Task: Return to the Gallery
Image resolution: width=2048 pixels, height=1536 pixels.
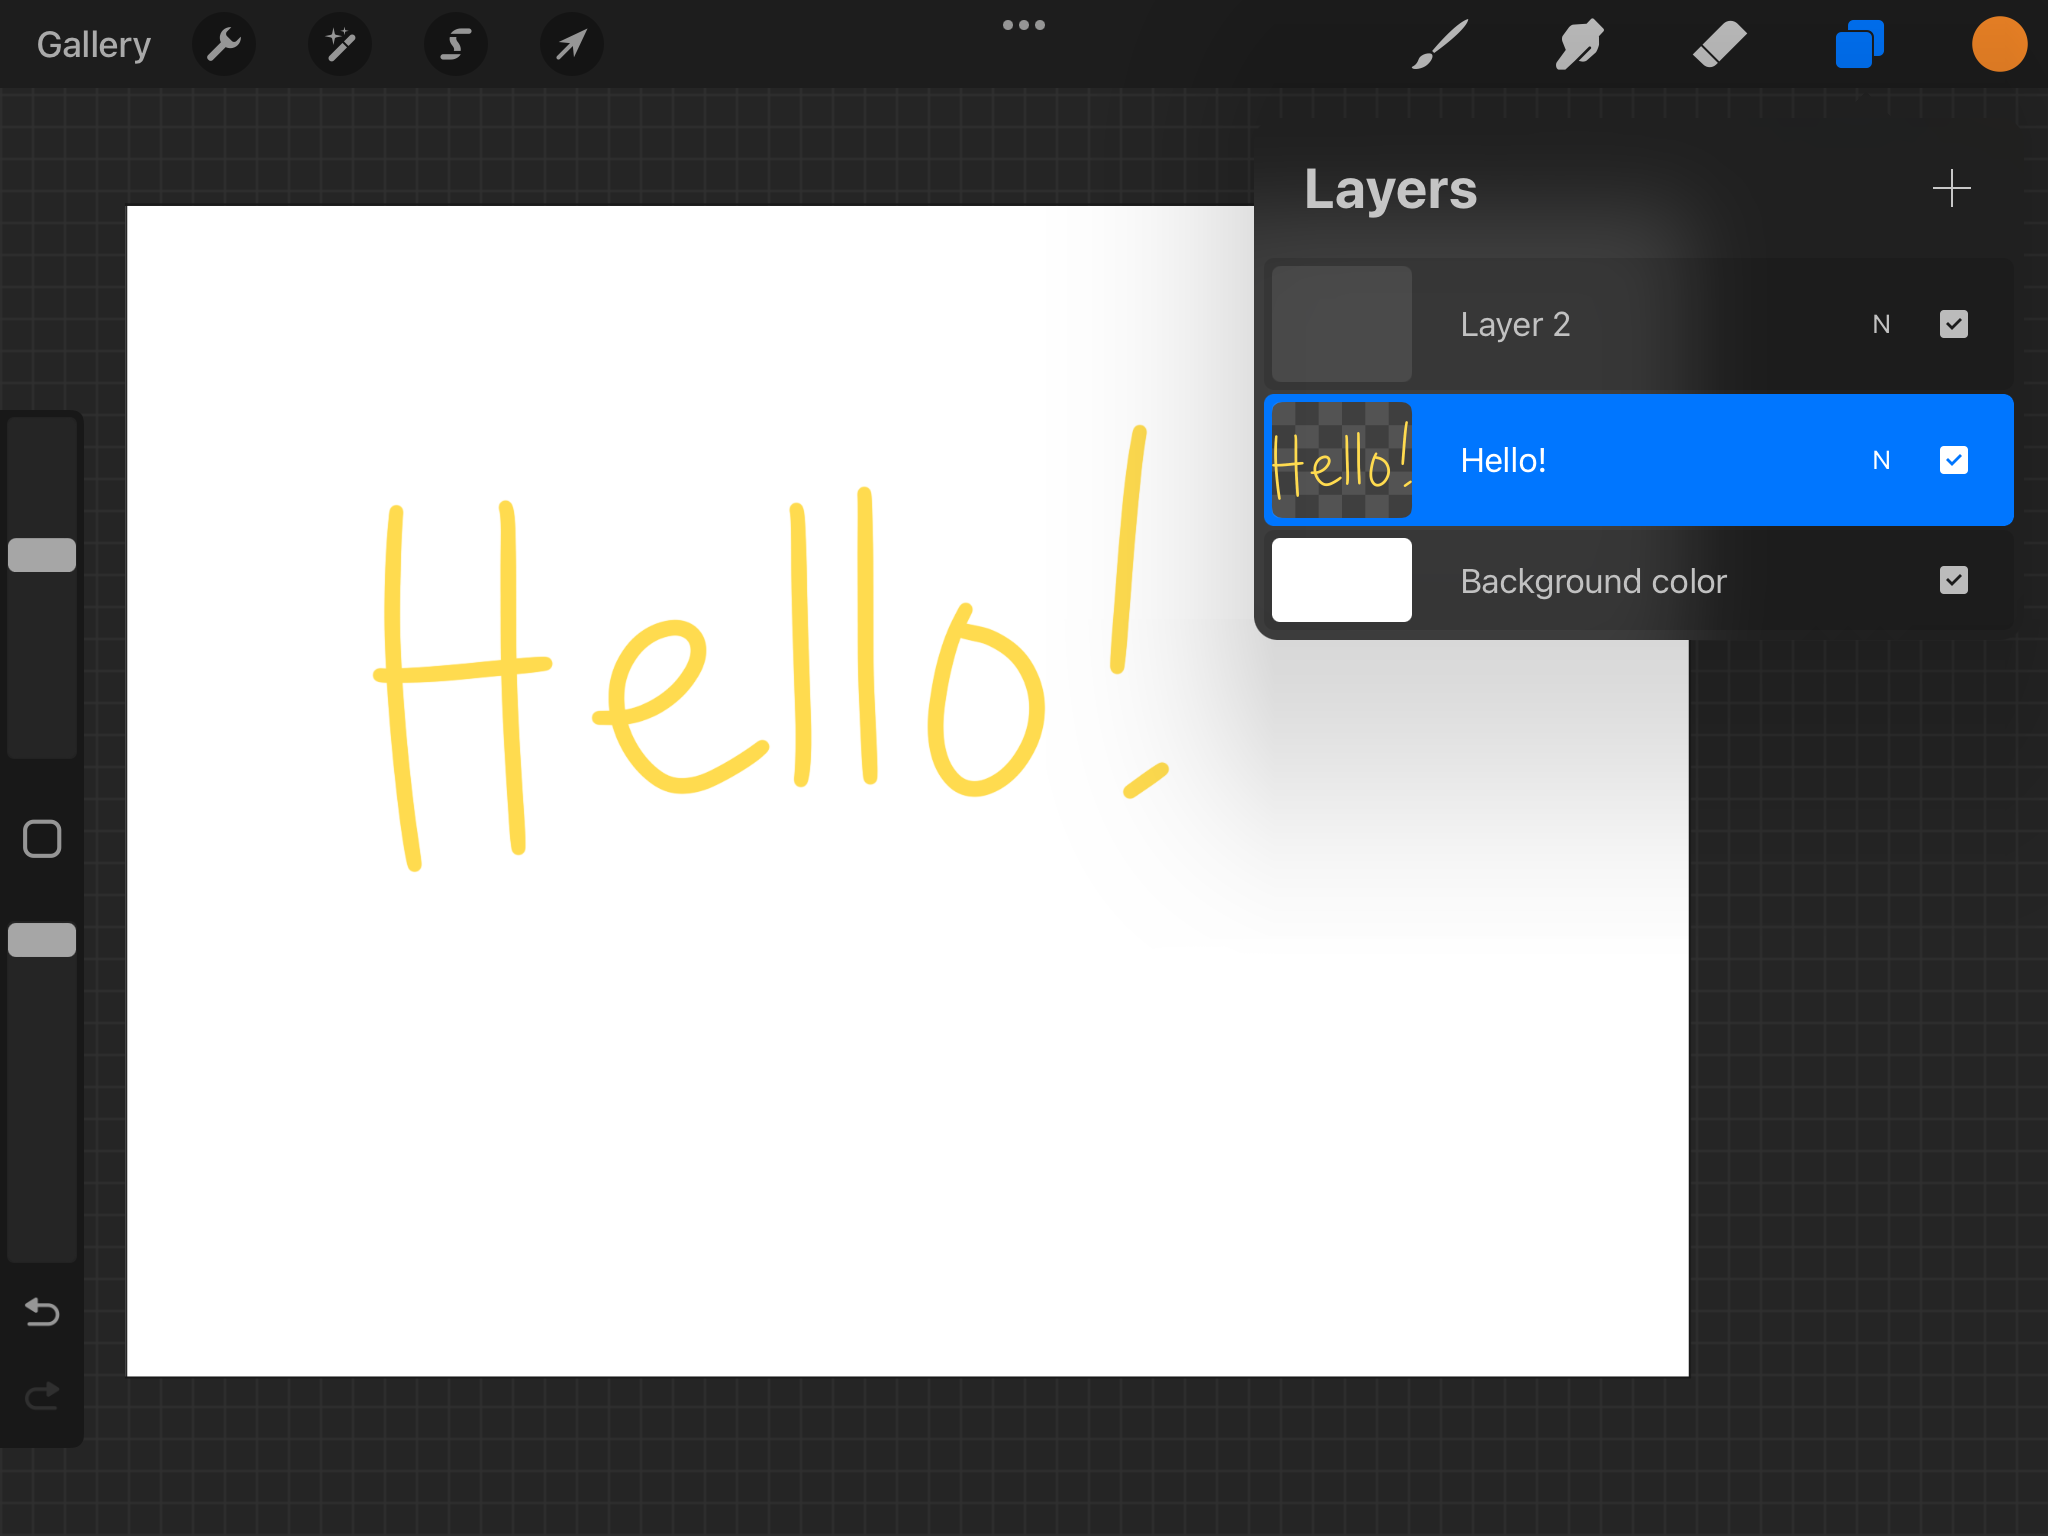Action: 93,44
